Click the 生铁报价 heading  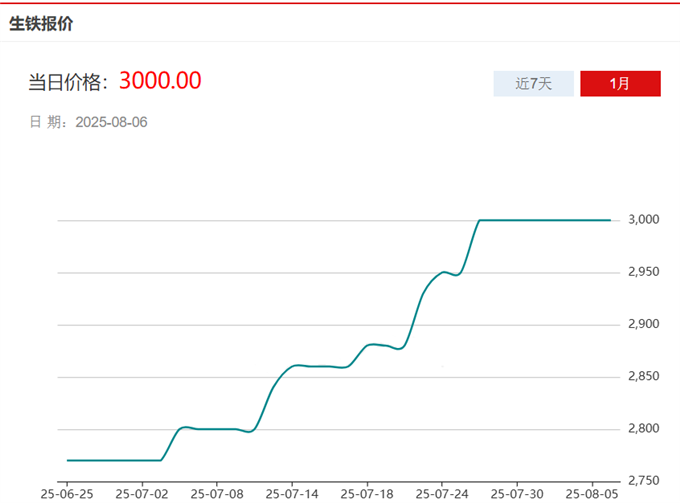(x=41, y=24)
